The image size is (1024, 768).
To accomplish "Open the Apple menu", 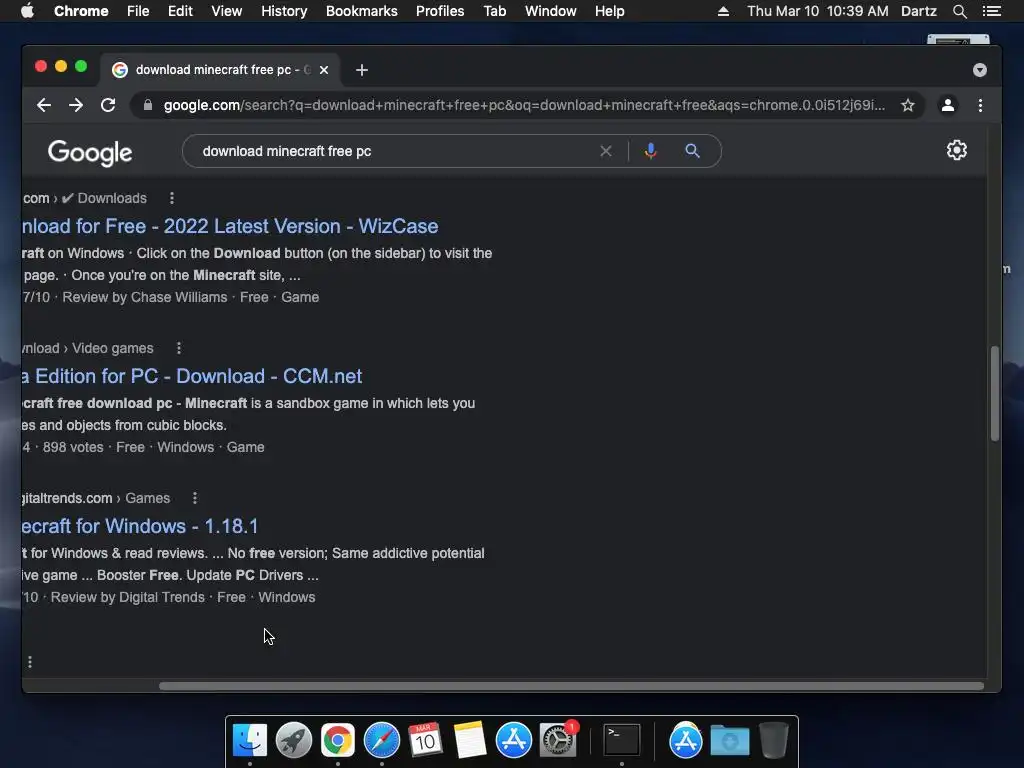I will pos(27,11).
